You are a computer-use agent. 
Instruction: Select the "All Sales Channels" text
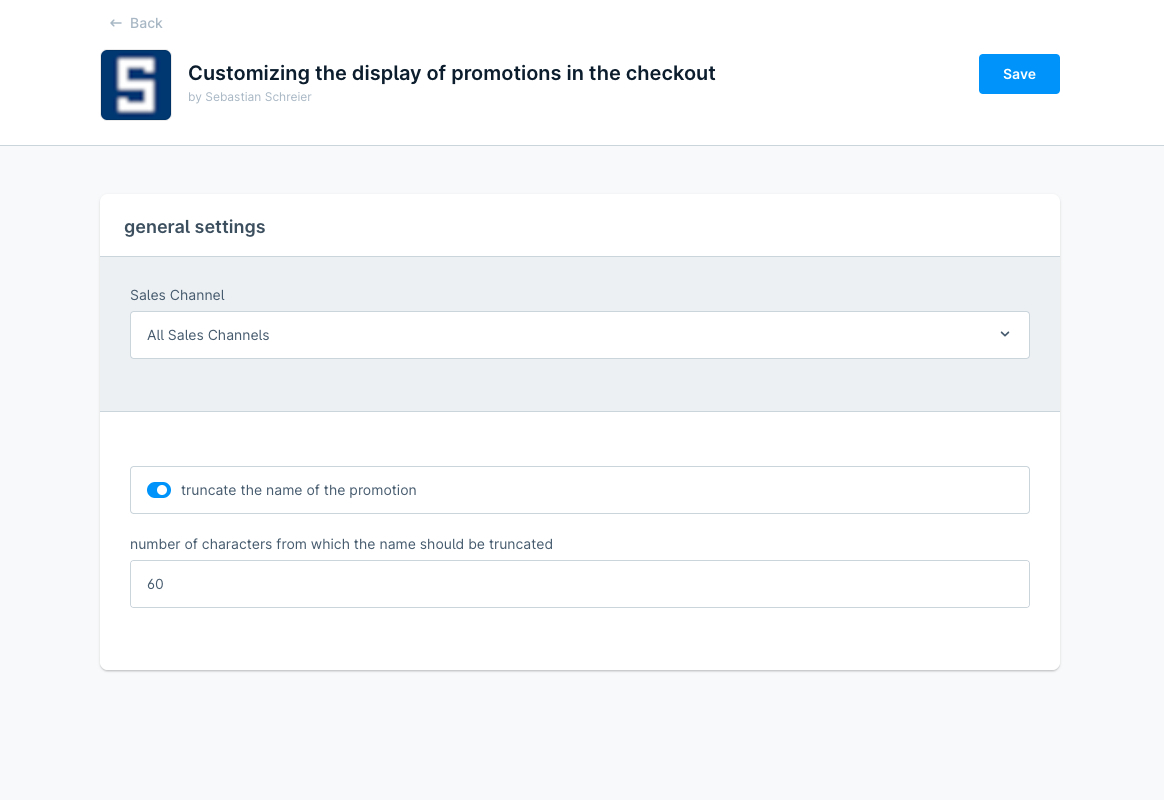[x=208, y=335]
